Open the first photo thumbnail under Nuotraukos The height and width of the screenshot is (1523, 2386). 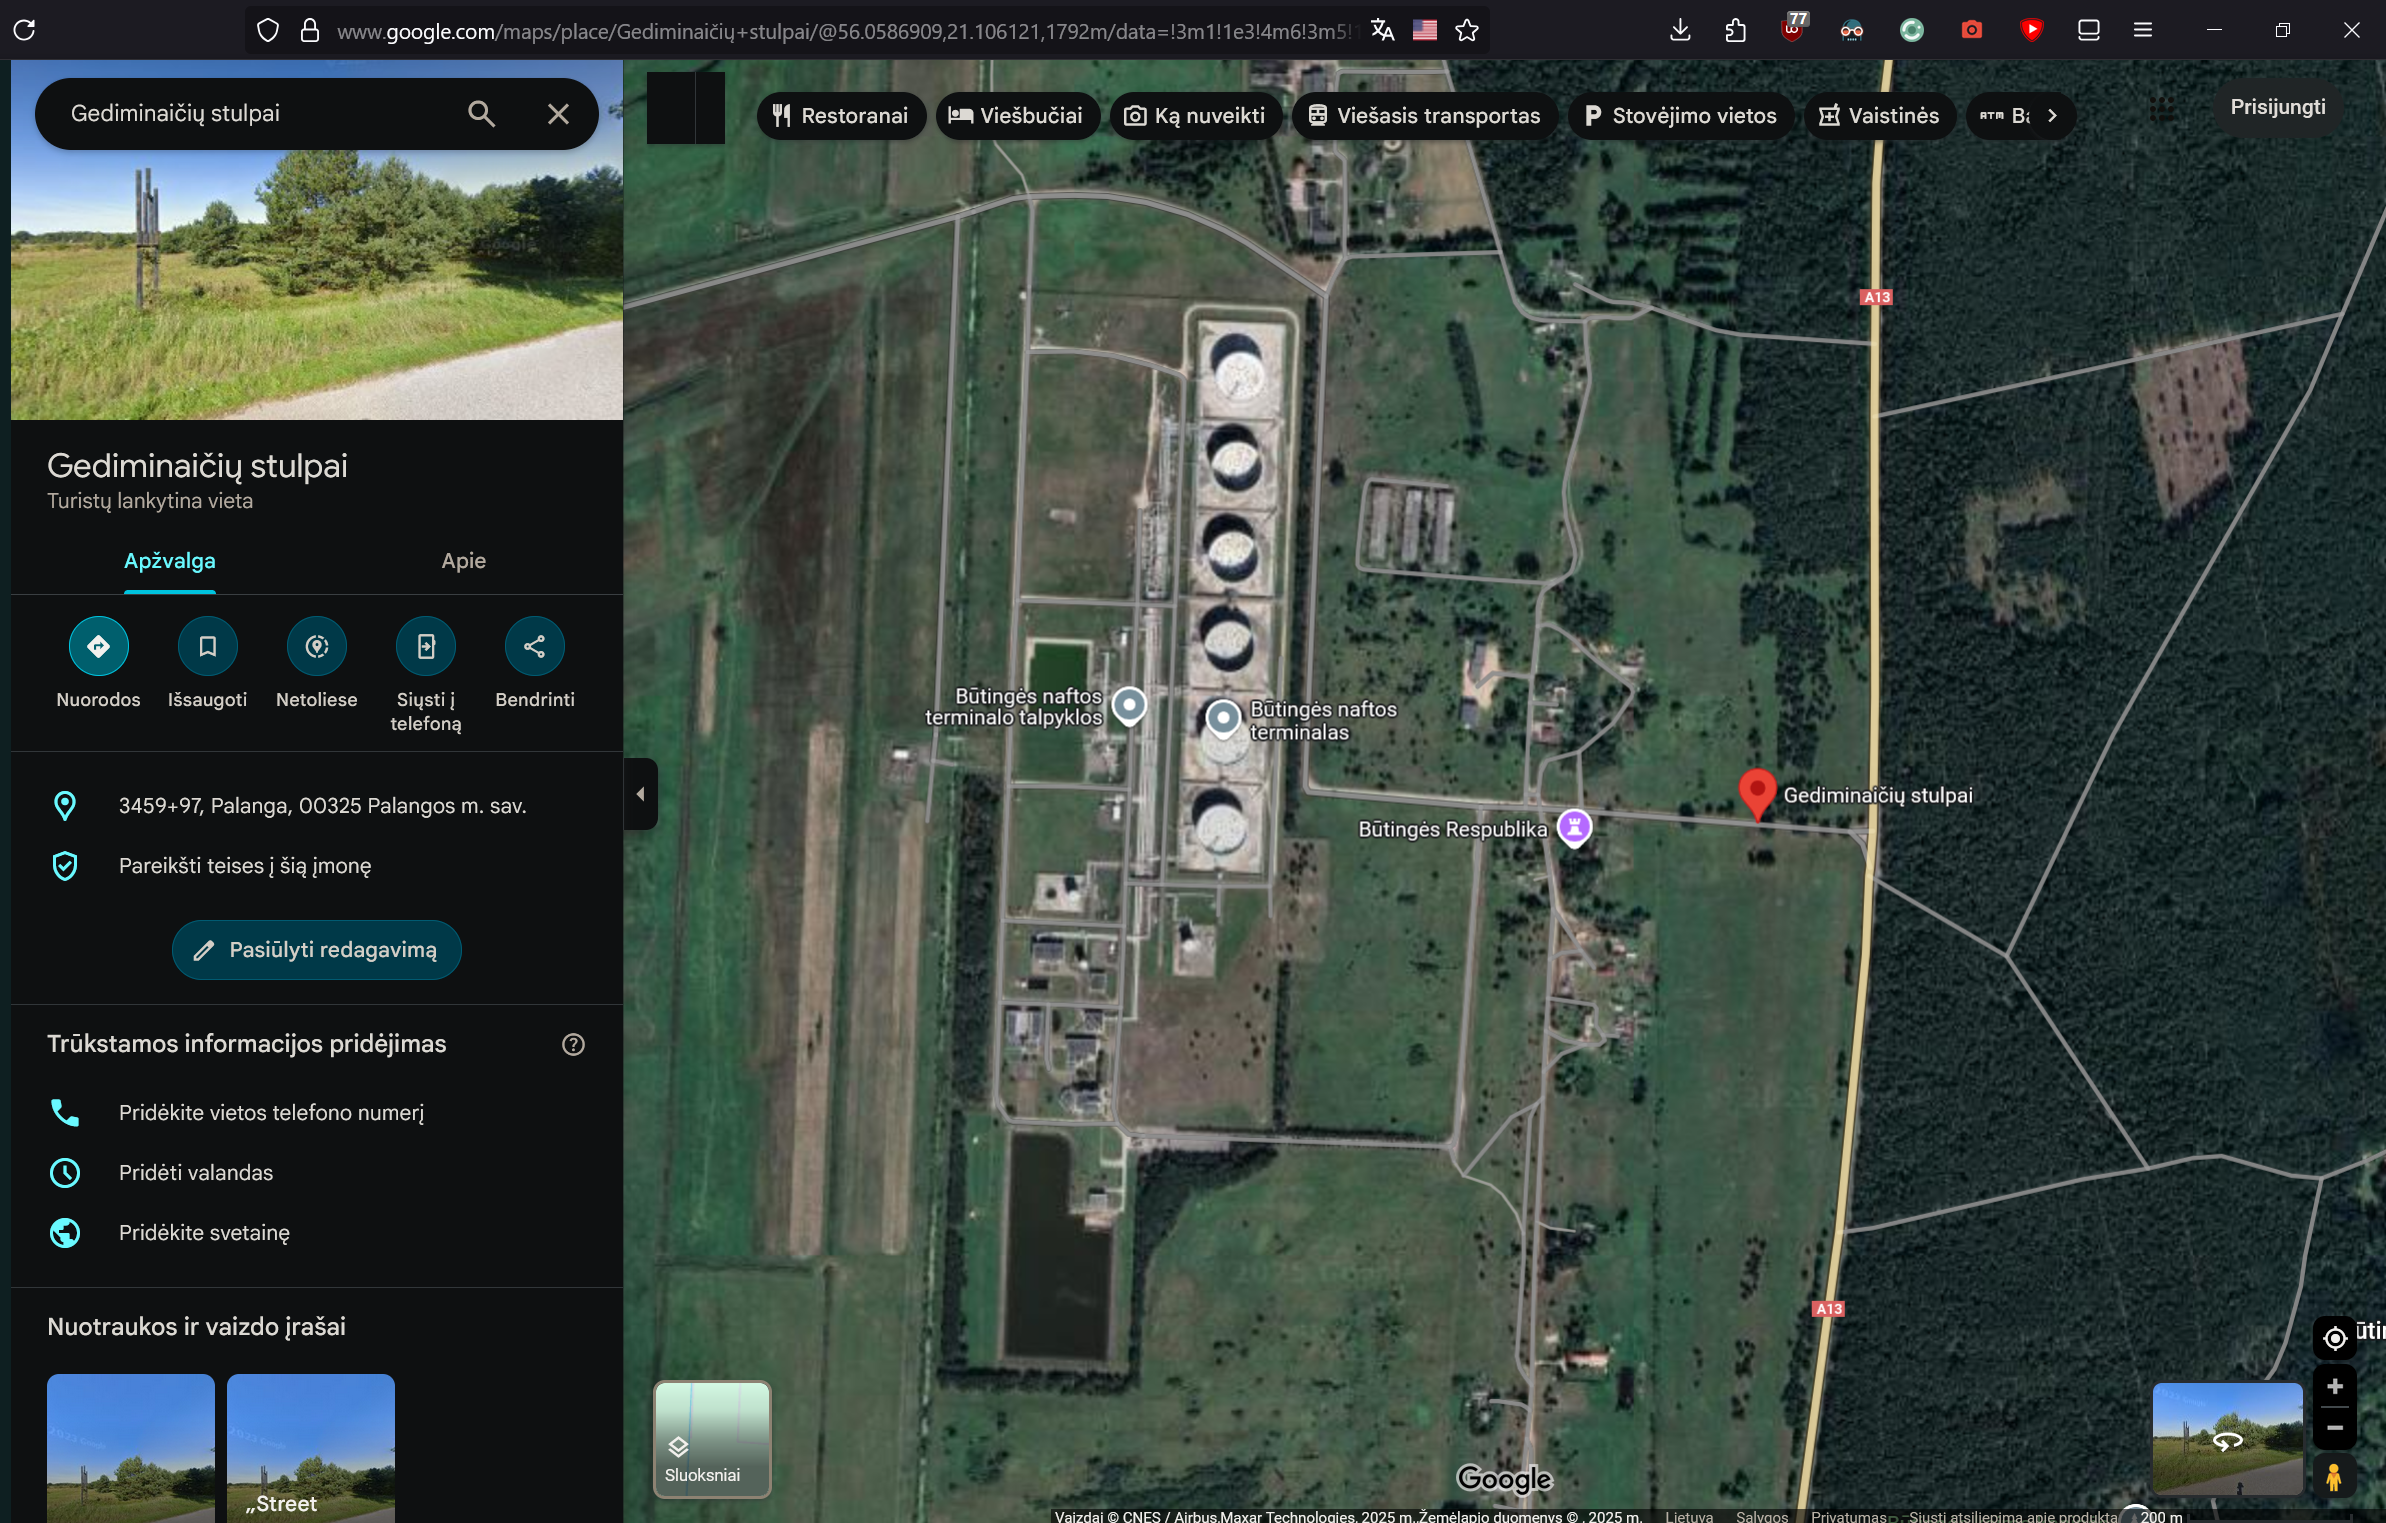click(x=131, y=1448)
